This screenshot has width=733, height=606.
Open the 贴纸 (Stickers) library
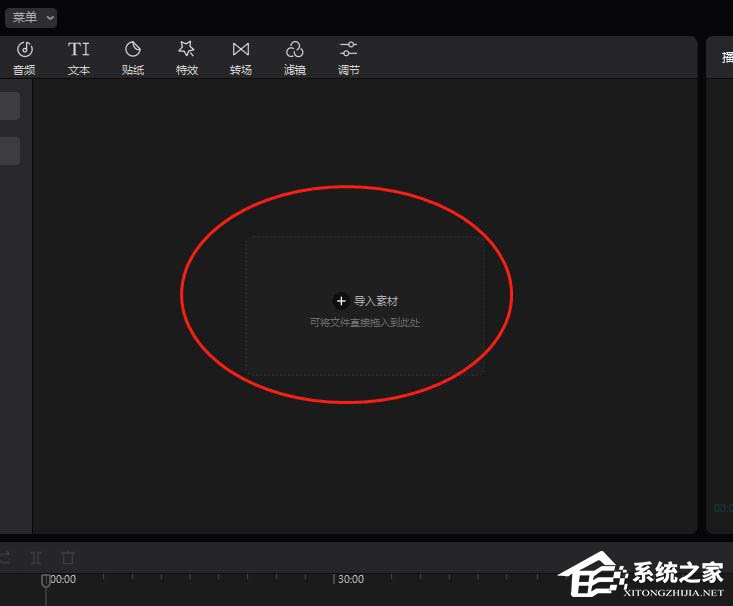(x=133, y=58)
